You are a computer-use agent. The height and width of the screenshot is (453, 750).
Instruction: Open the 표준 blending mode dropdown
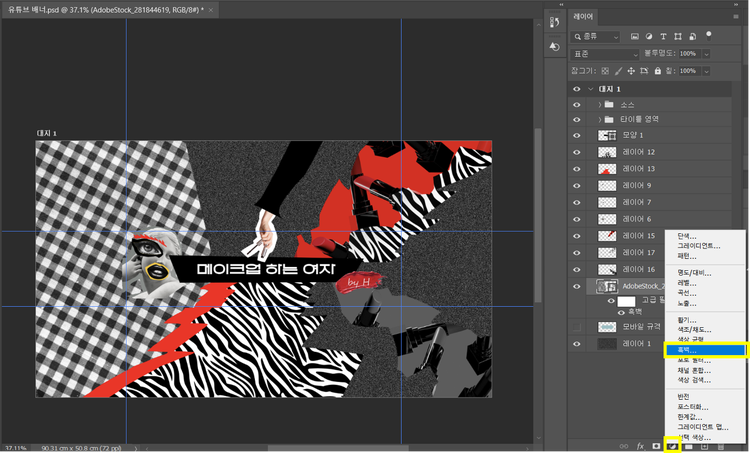(605, 53)
